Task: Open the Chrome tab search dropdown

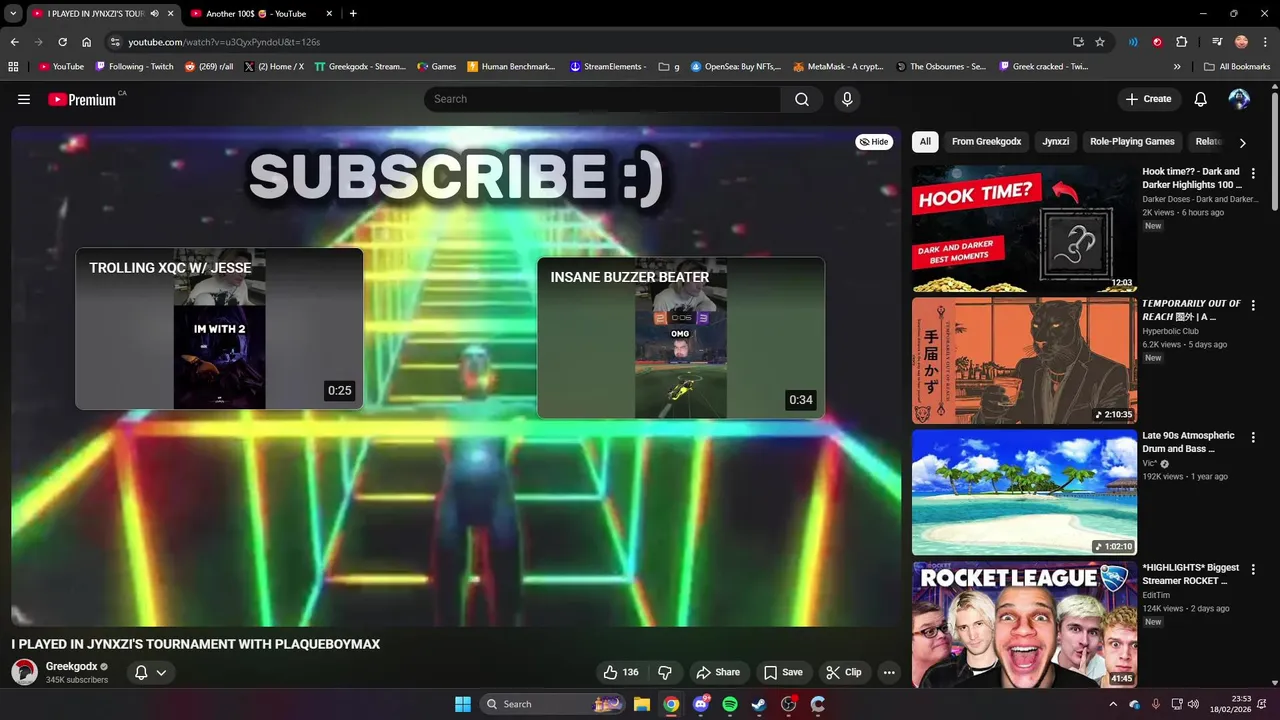Action: point(13,14)
